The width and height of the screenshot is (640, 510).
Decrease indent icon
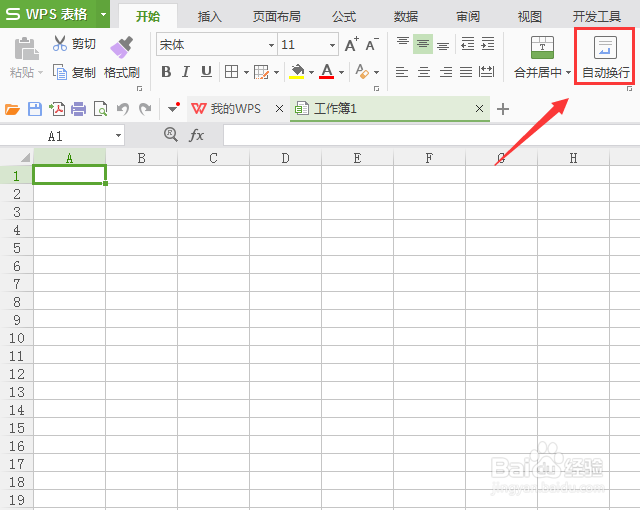coord(467,43)
